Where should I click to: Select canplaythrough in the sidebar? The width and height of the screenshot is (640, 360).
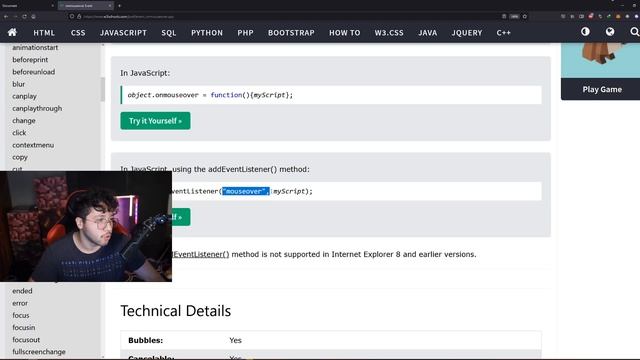coord(37,109)
